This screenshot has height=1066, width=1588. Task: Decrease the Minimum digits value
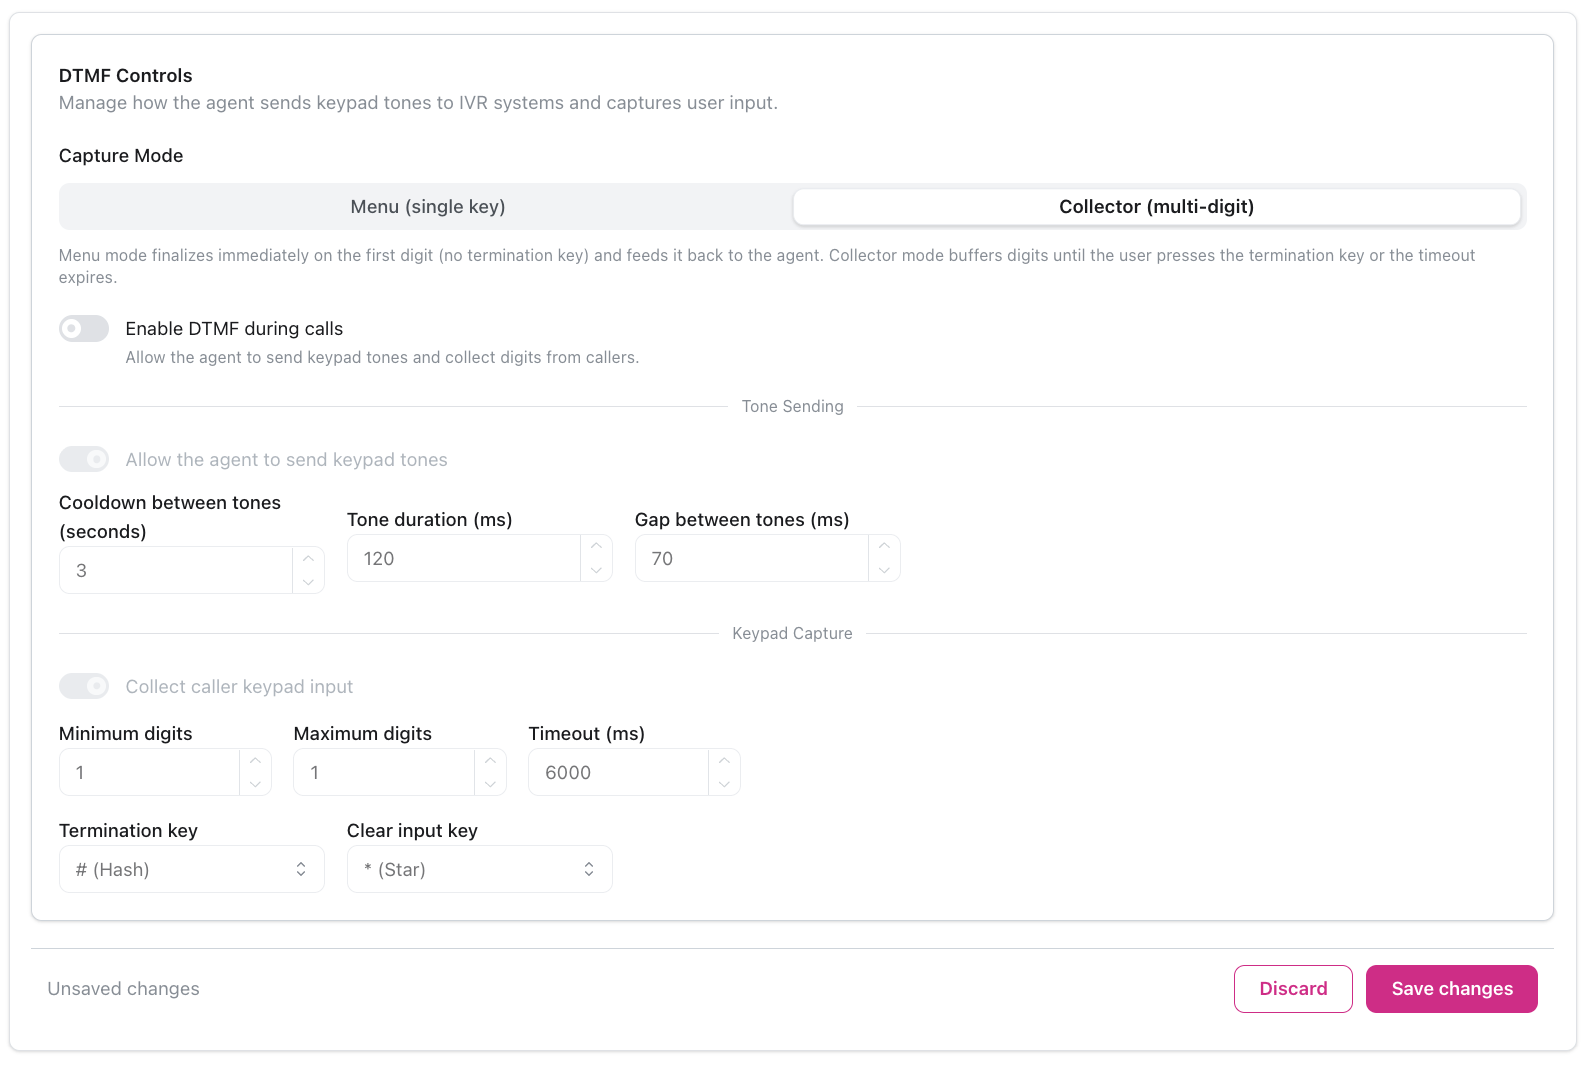click(255, 784)
